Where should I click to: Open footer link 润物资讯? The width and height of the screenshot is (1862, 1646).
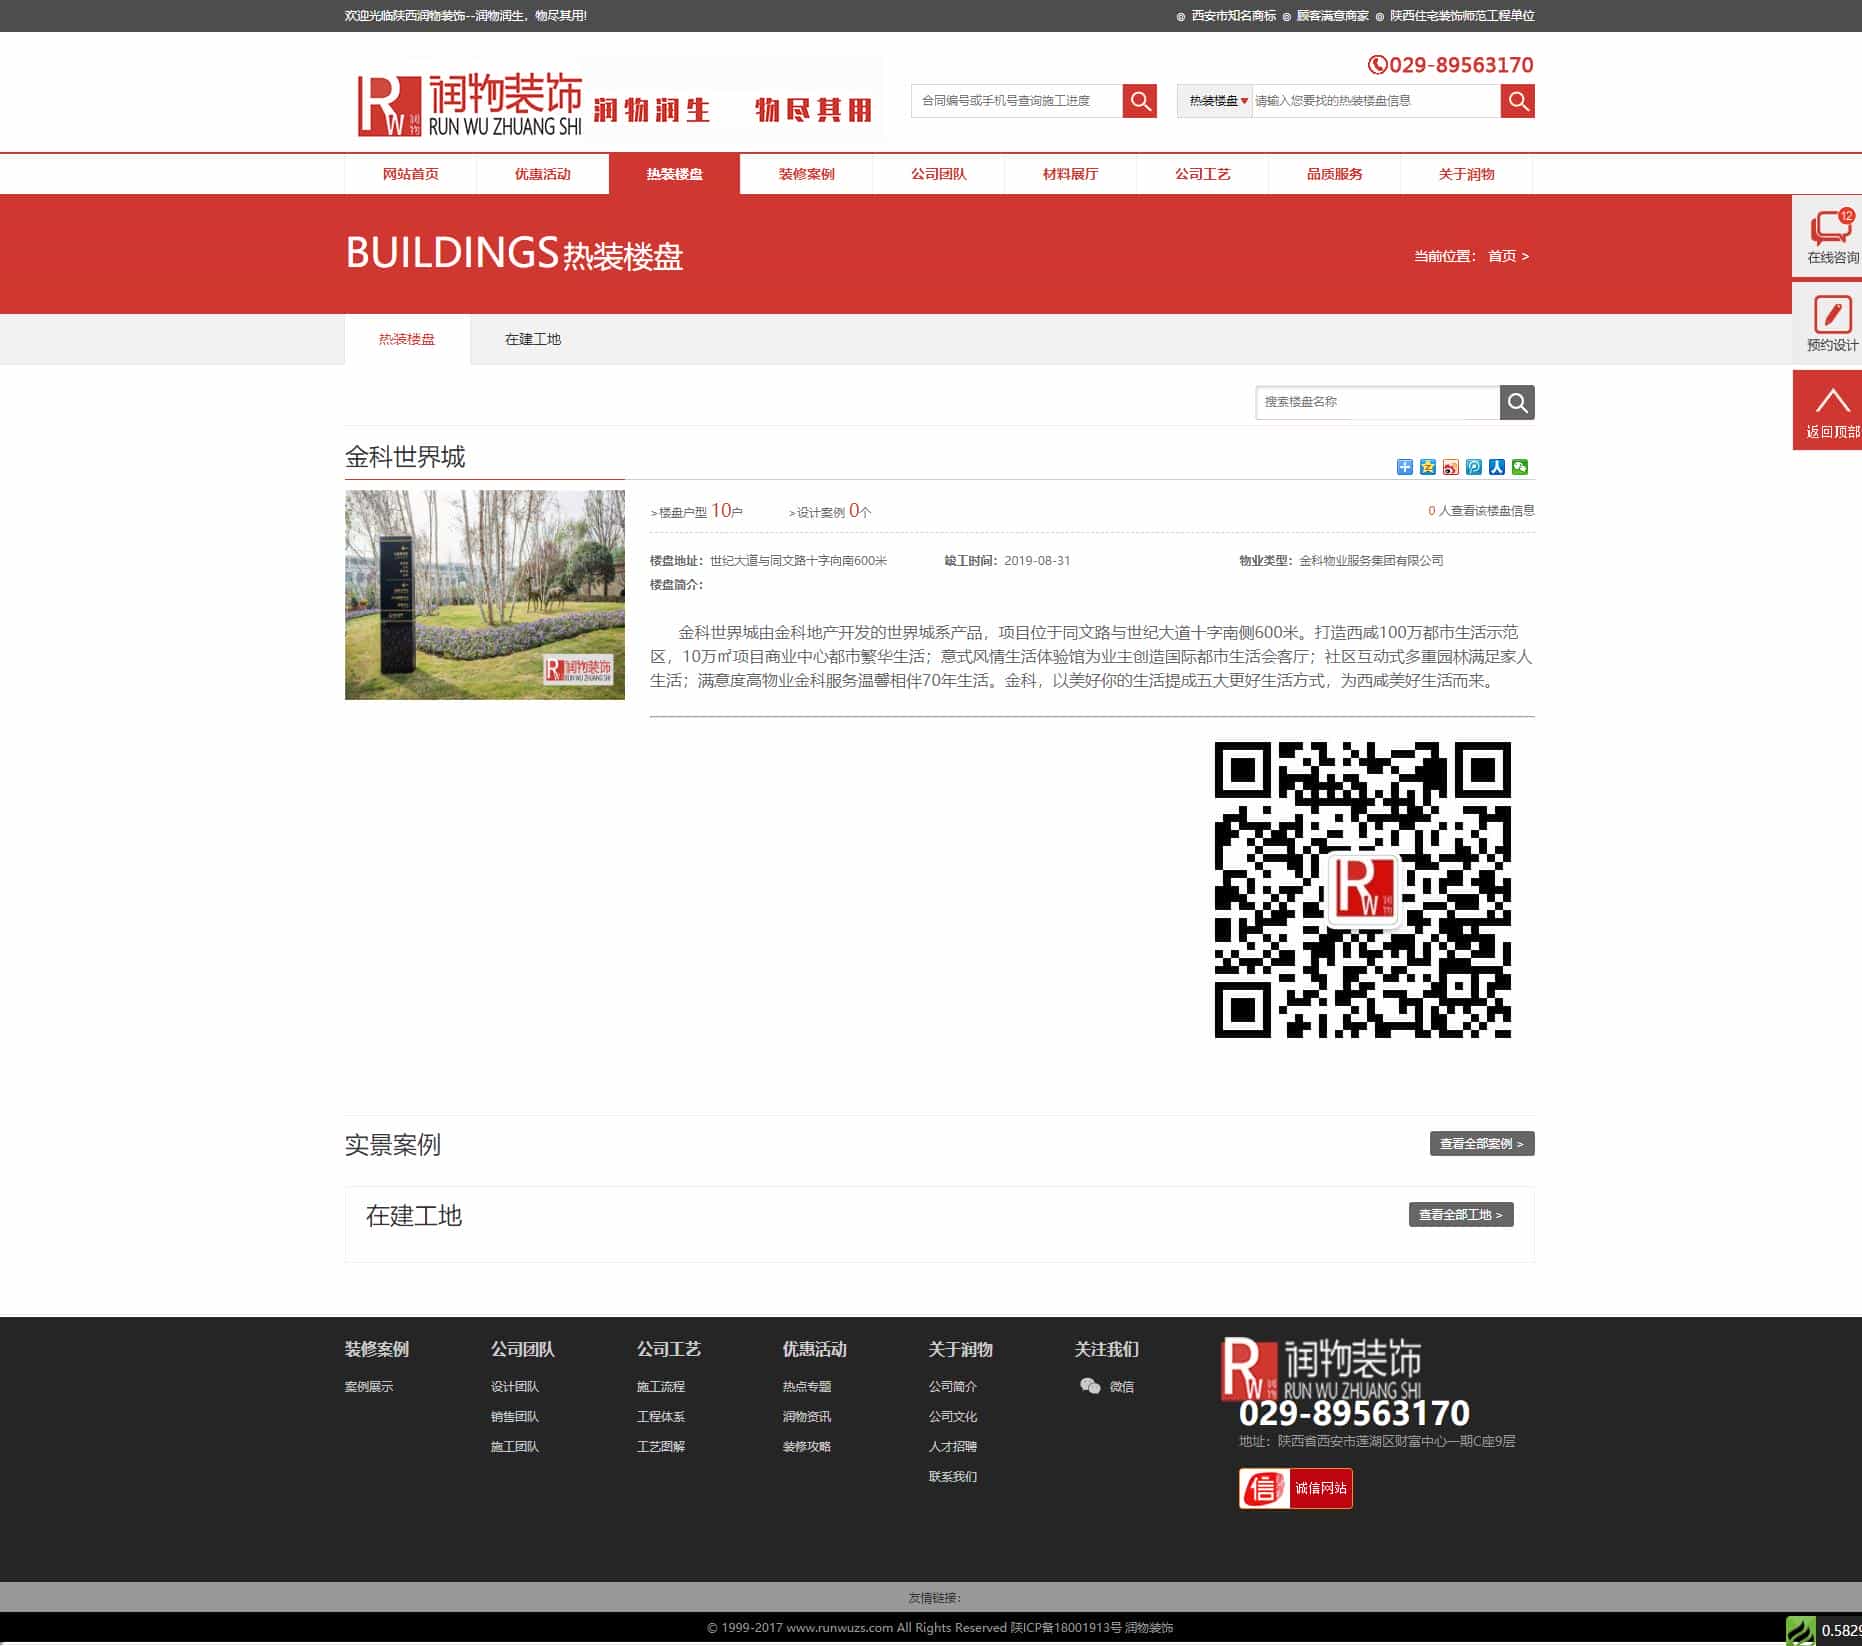pyautogui.click(x=807, y=1416)
